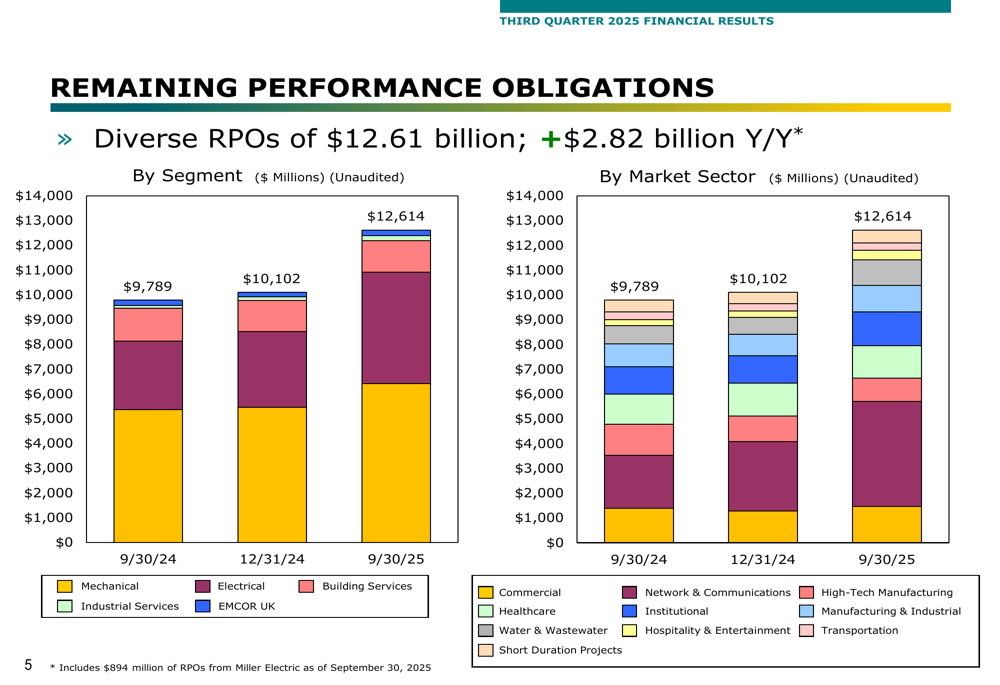Select the Transportation legend label
This screenshot has width=1000, height=685.
[x=859, y=630]
